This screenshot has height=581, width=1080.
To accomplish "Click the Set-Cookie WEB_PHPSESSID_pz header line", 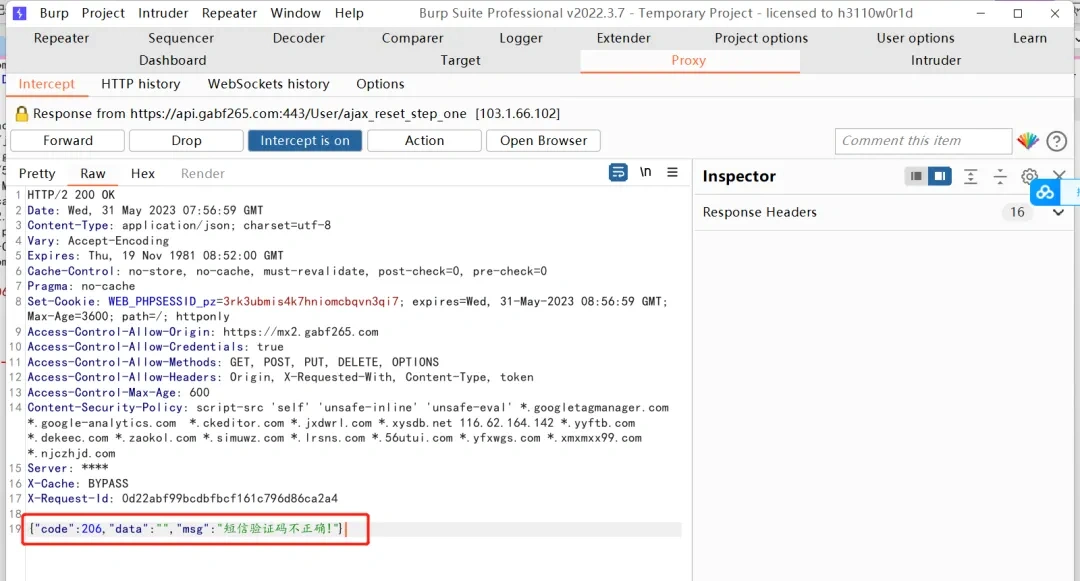I will 347,308.
